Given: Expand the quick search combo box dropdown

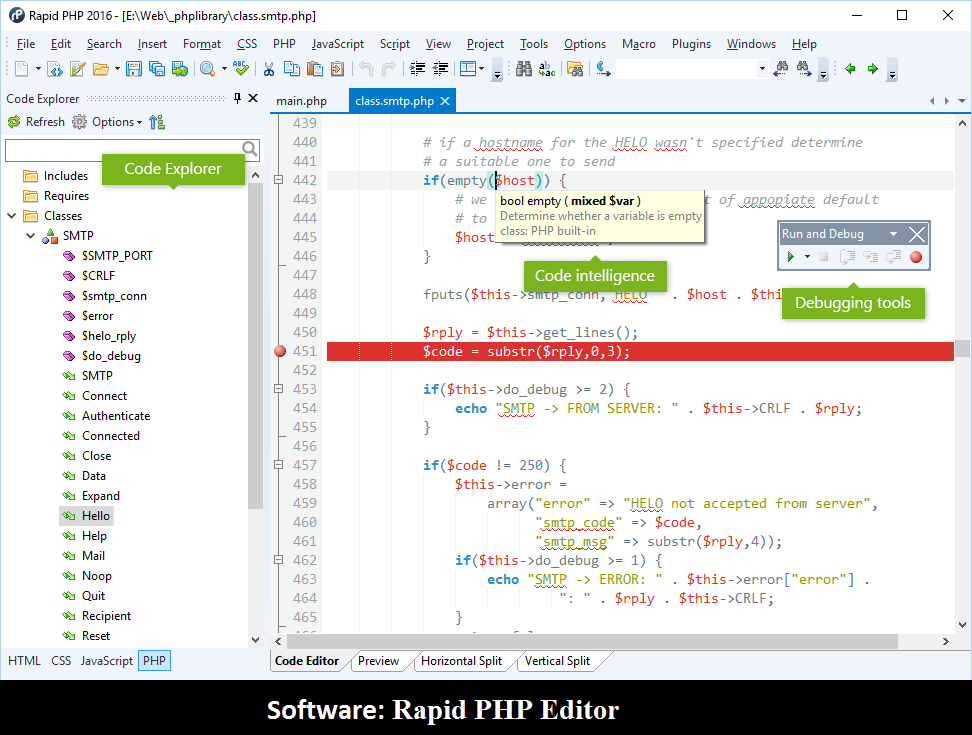Looking at the screenshot, I should click(x=762, y=69).
